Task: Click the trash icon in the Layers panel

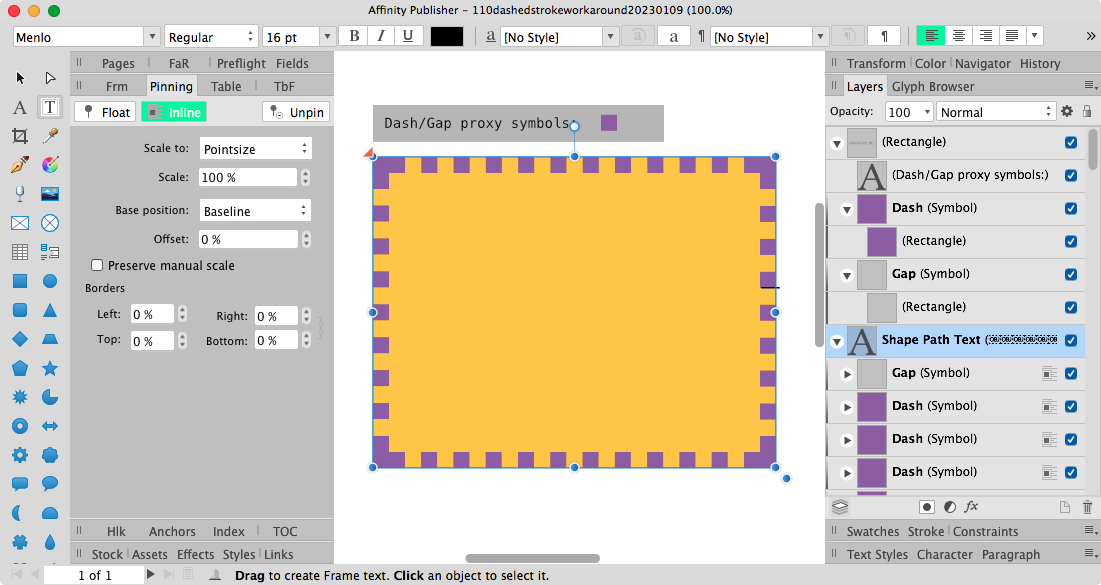Action: tap(1087, 507)
